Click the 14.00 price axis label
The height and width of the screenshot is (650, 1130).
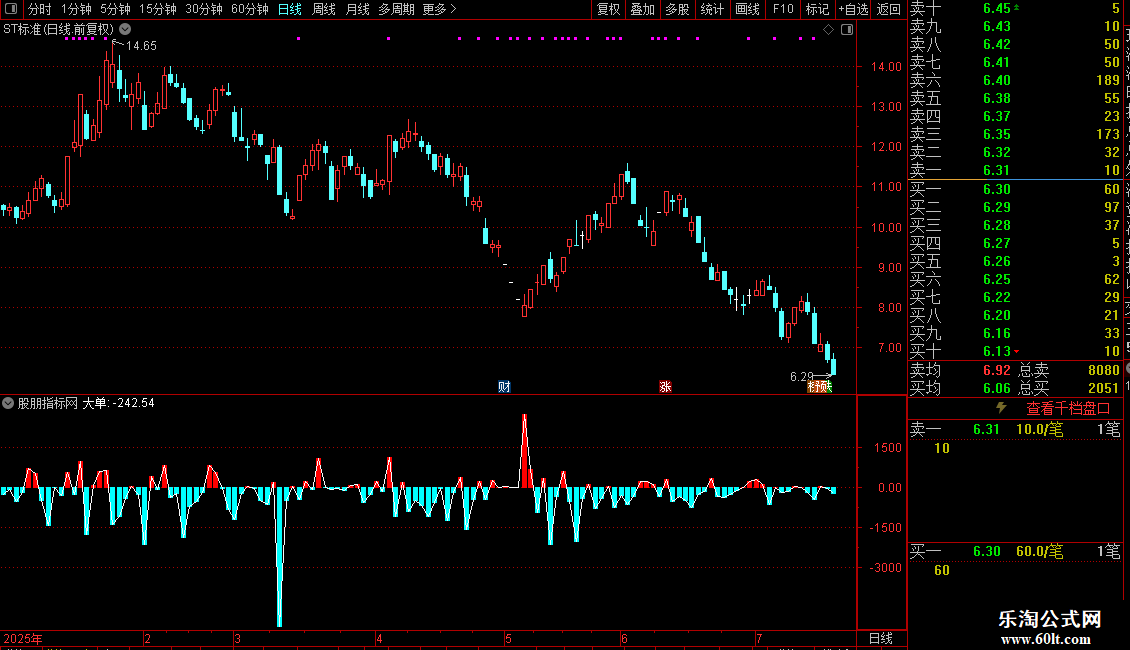[x=886, y=66]
